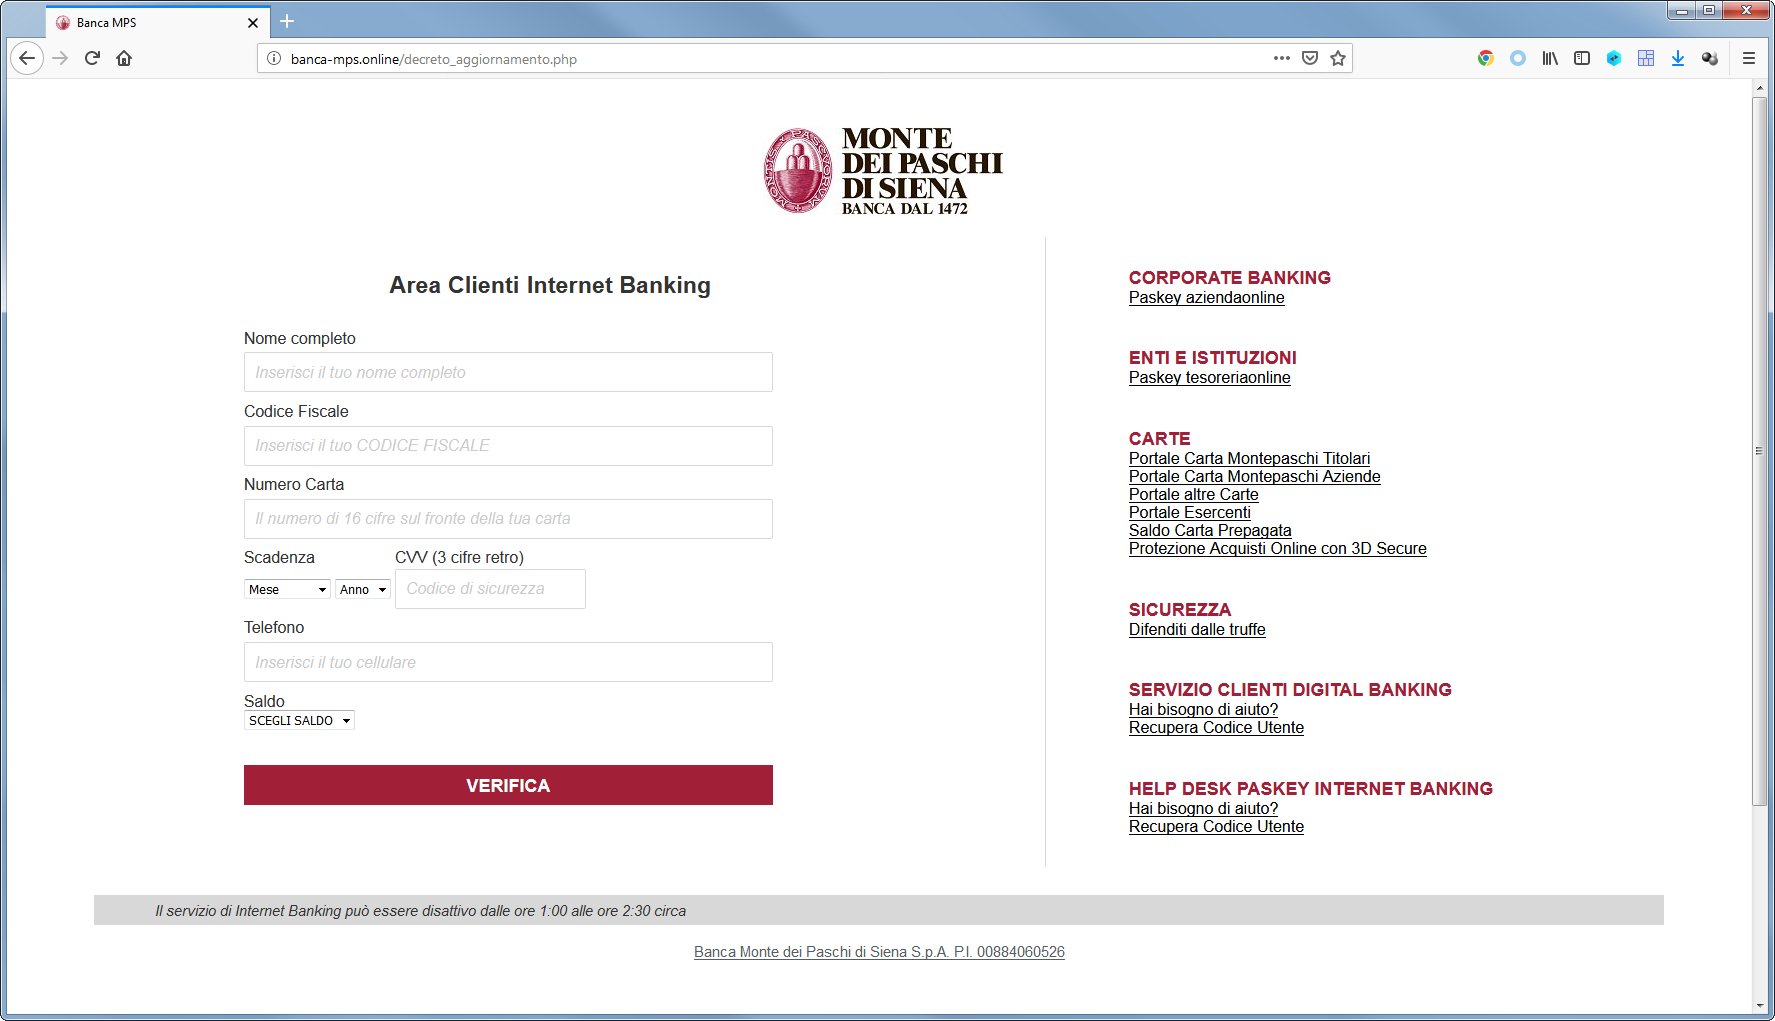Show site information for banca-mps.online
1775x1021 pixels.
coord(274,59)
